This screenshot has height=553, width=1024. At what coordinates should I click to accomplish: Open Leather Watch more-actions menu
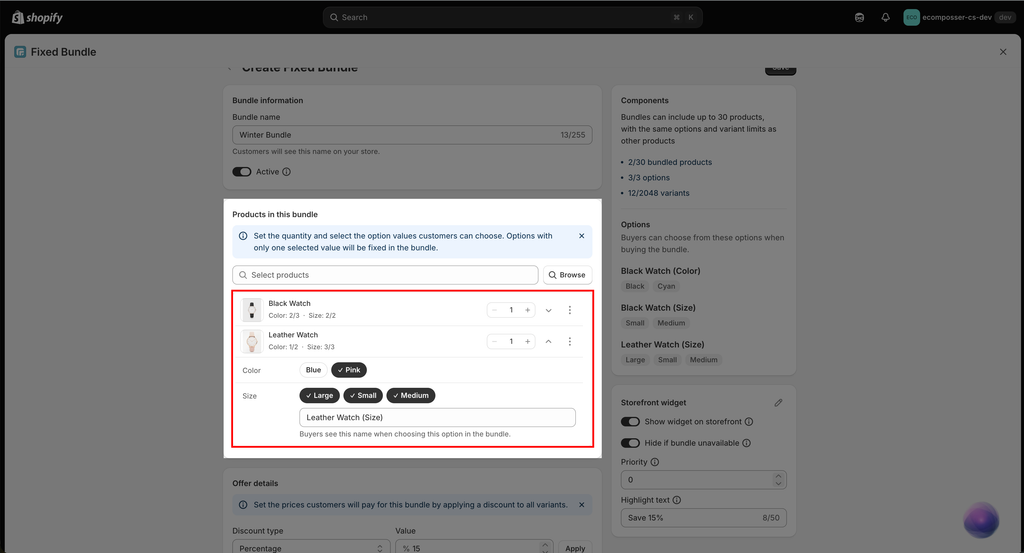point(569,341)
